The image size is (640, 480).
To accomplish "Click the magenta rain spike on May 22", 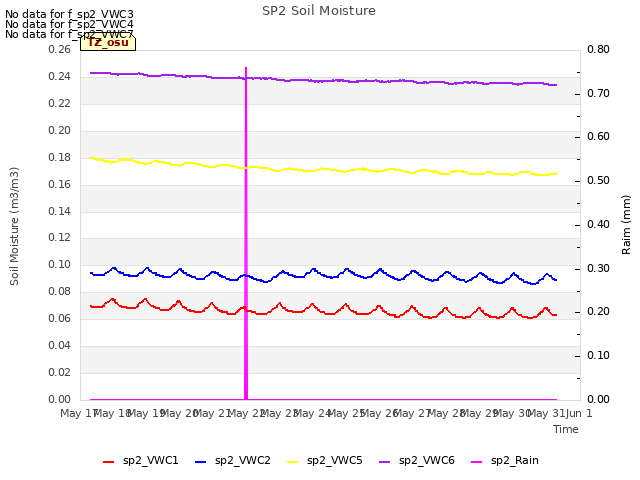I will [246, 233].
